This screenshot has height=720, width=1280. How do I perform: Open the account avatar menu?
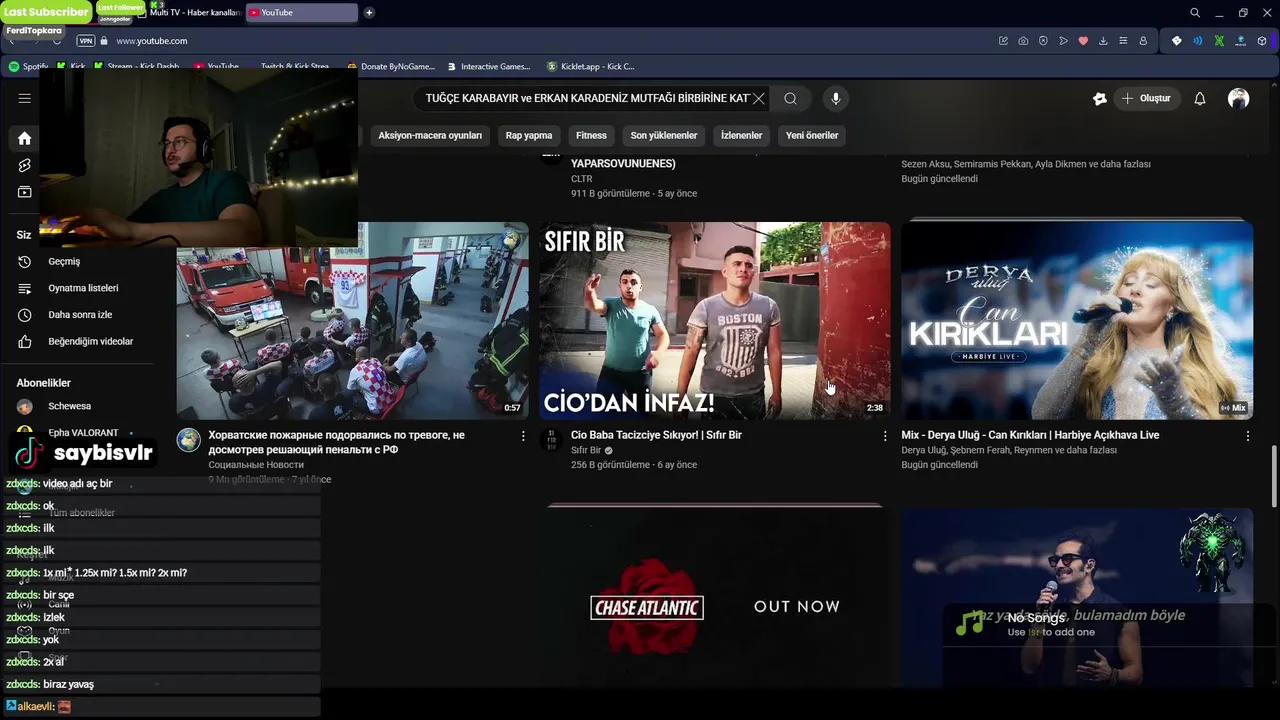tap(1239, 98)
